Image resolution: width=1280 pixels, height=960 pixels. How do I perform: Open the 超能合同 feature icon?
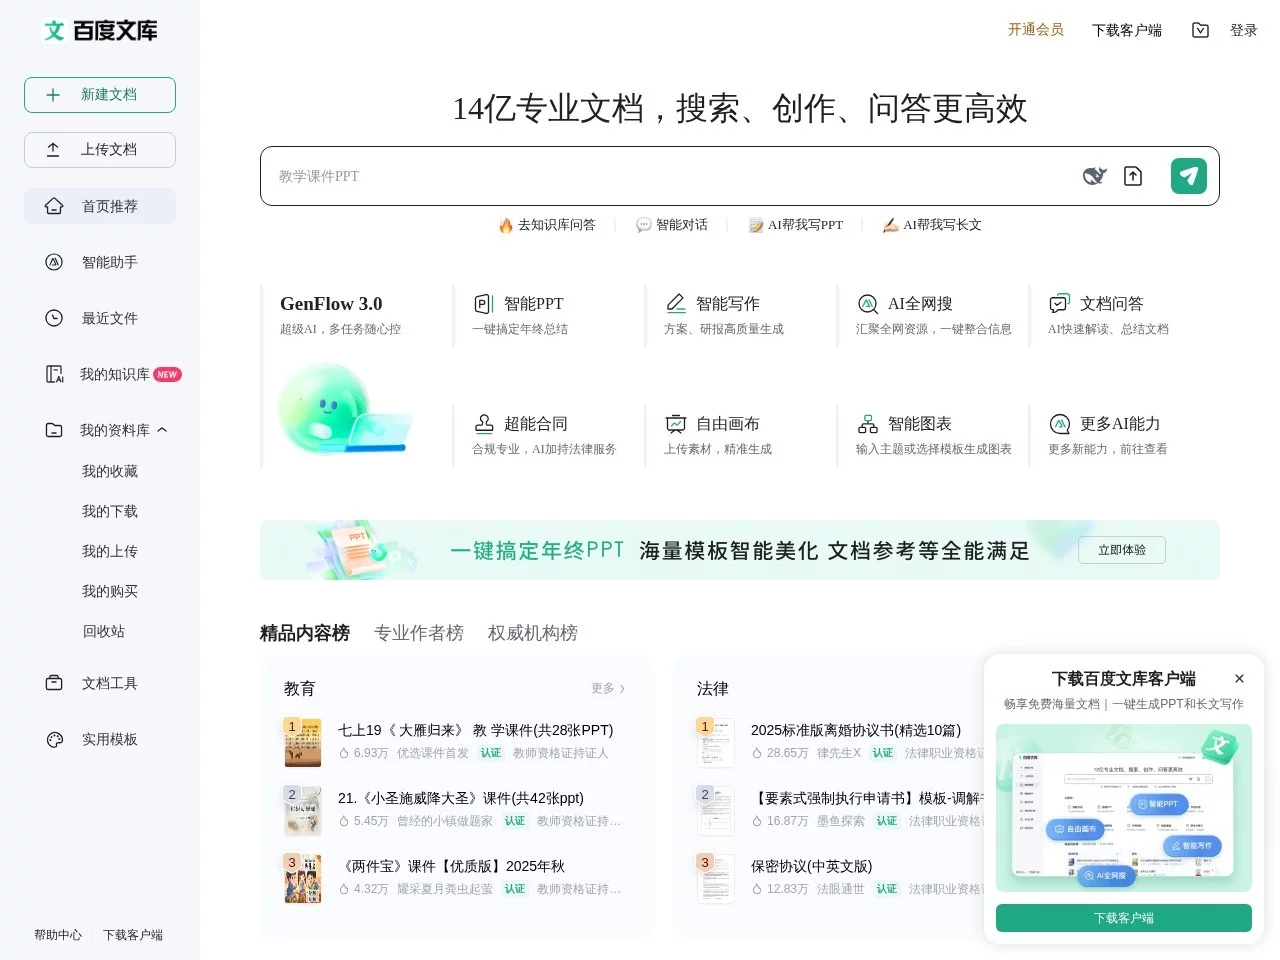(x=484, y=423)
